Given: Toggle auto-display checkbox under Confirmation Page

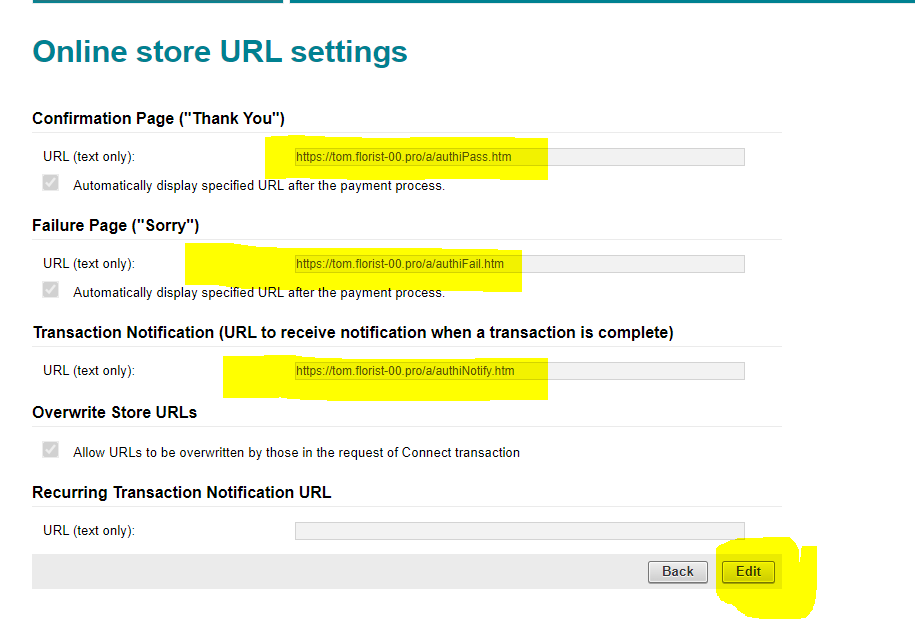Looking at the screenshot, I should [x=51, y=183].
